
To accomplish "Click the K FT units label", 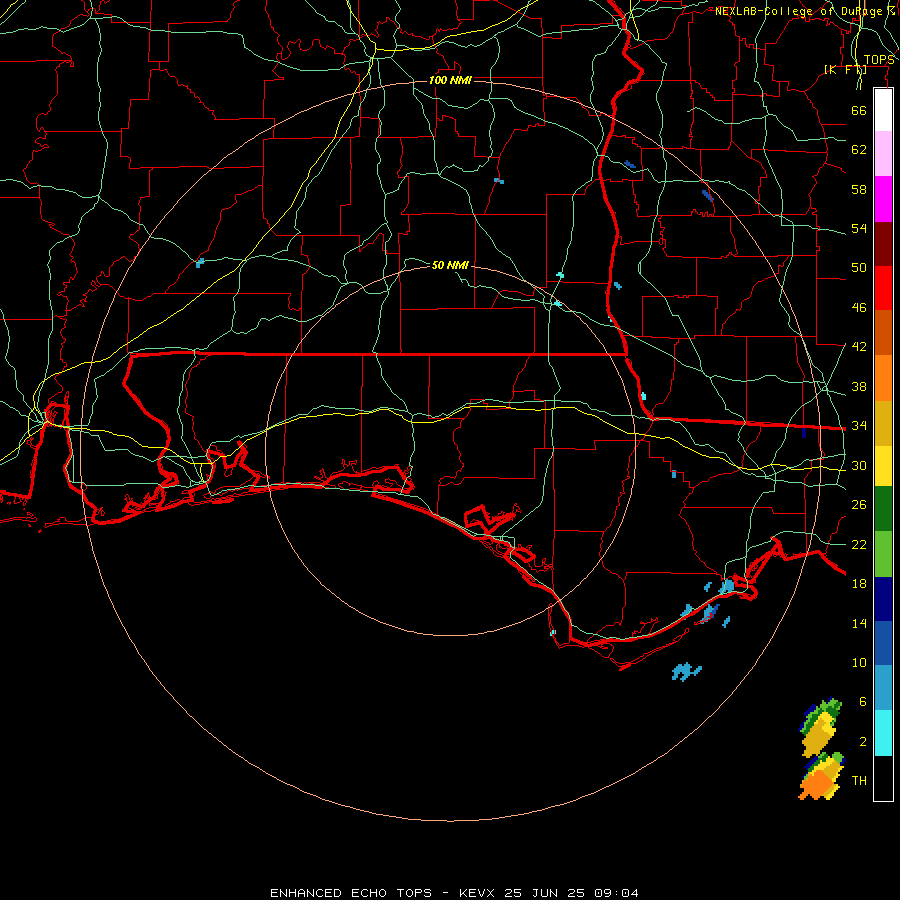I will [x=845, y=69].
